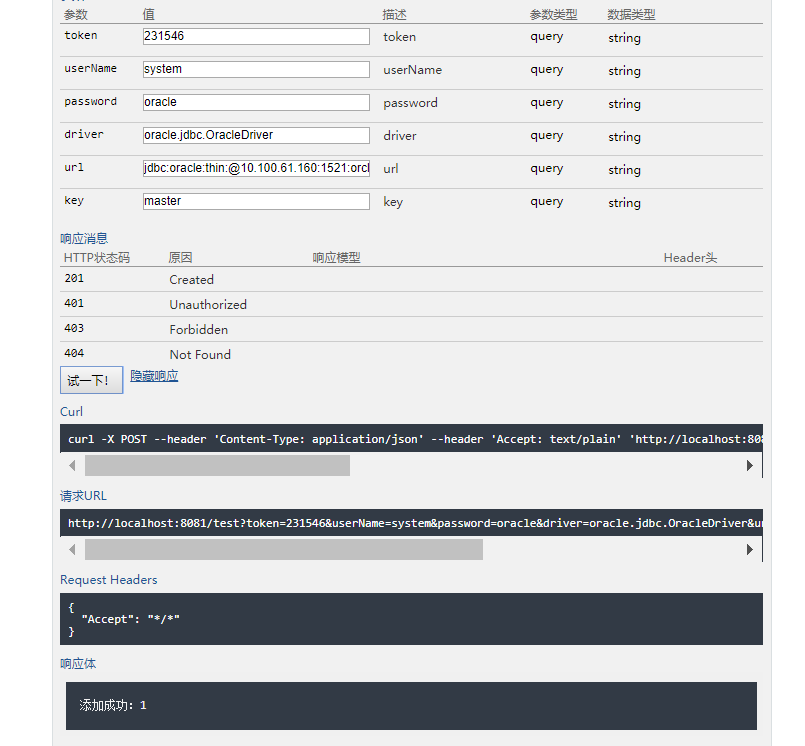
Task: Click the left scroll arrow under 请求URL box
Action: 71,548
